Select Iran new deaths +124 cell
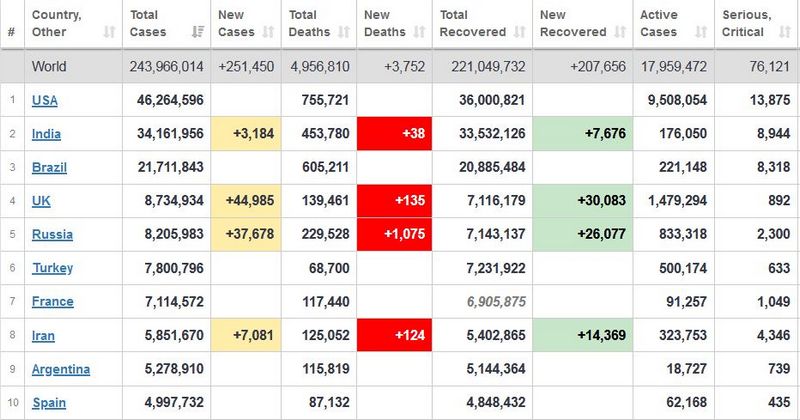Image resolution: width=800 pixels, height=420 pixels. click(394, 335)
